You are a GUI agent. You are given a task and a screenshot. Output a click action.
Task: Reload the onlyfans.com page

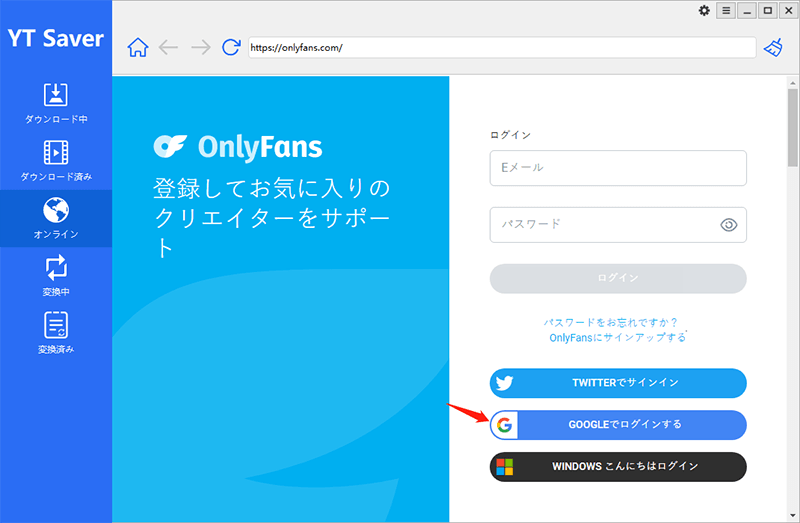click(x=231, y=47)
